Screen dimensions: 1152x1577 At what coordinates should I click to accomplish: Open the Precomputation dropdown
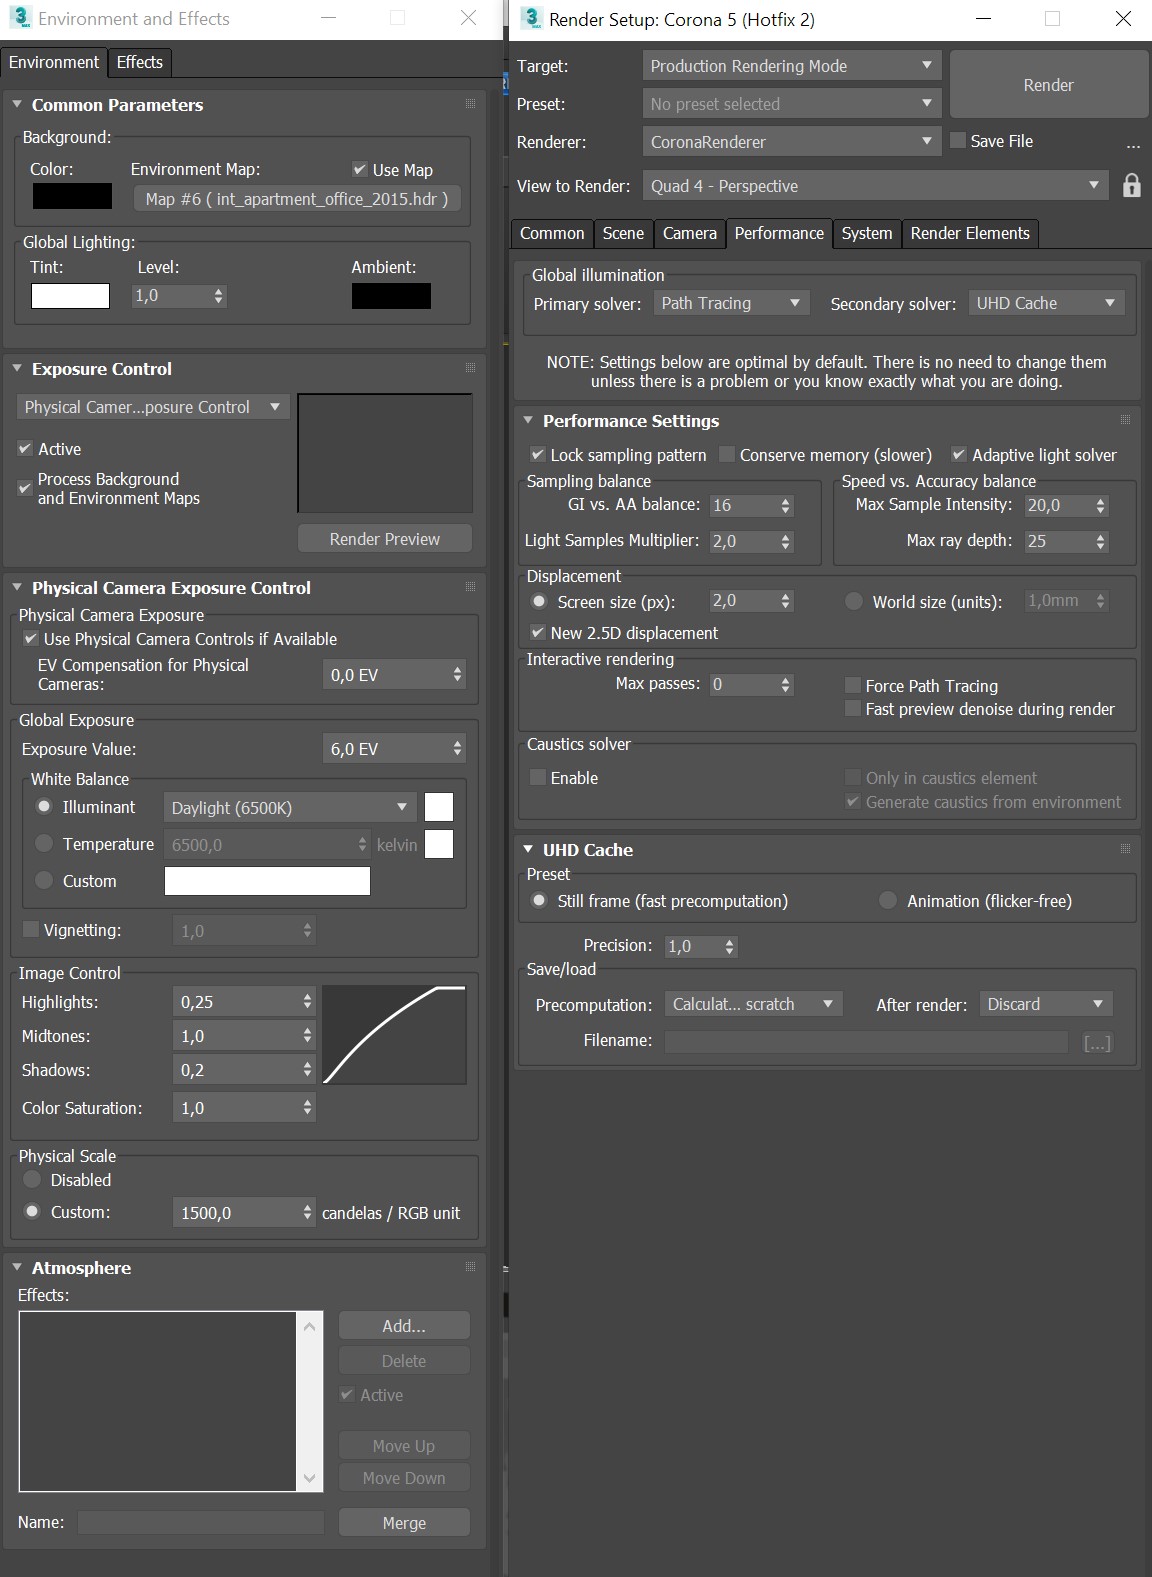click(x=754, y=1004)
